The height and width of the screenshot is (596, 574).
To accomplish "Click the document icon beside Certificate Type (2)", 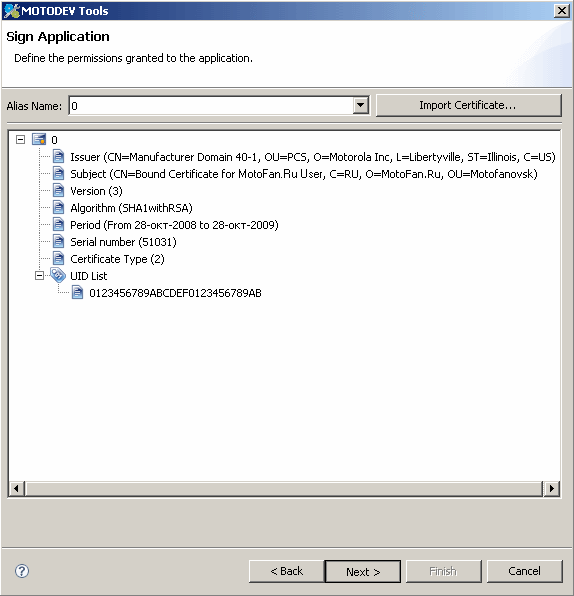I will point(58,258).
